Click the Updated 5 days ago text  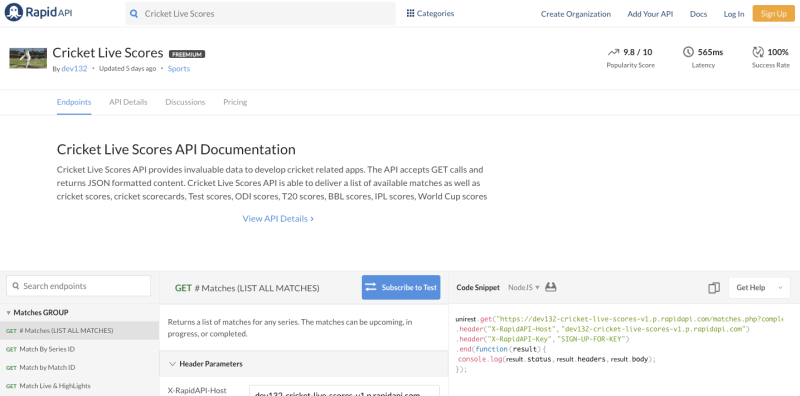128,68
